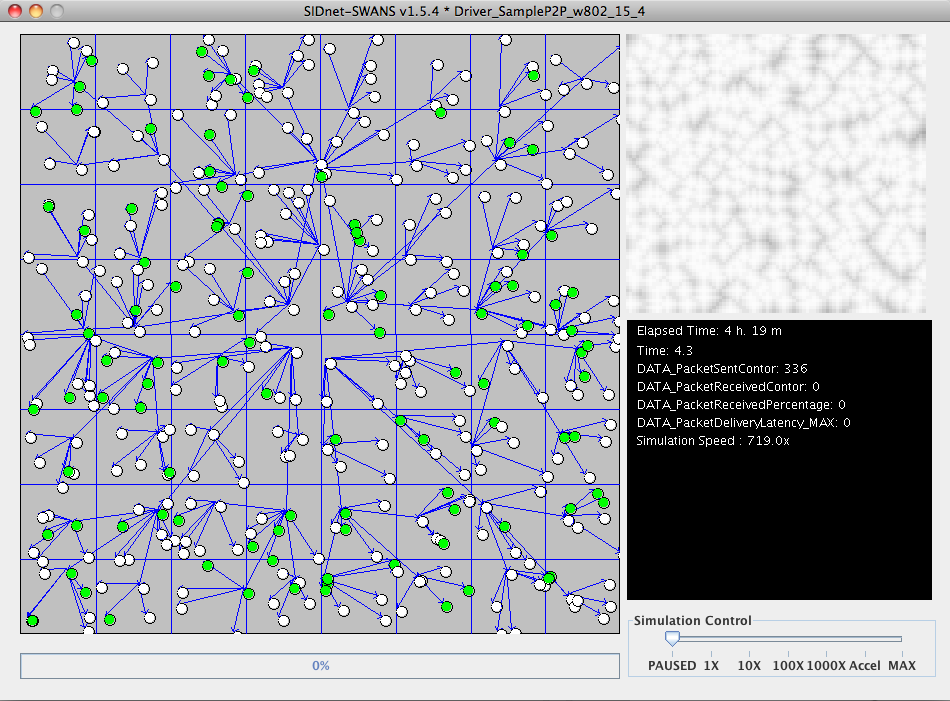Choose the 10X speed tick
The height and width of the screenshot is (701, 950).
pyautogui.click(x=749, y=665)
